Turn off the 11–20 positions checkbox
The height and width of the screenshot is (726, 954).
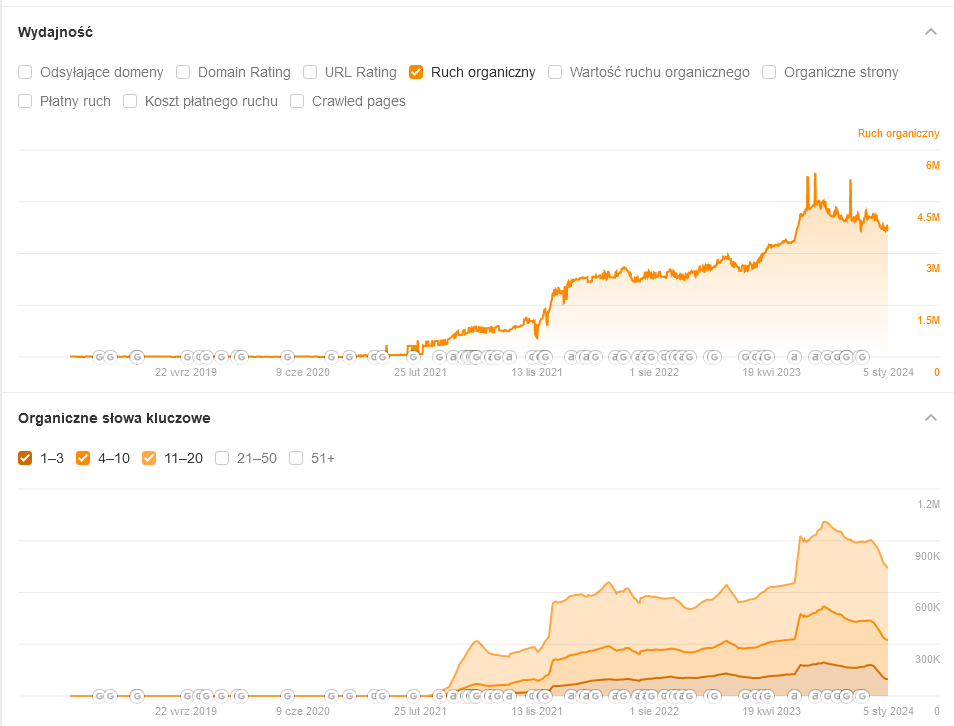149,458
